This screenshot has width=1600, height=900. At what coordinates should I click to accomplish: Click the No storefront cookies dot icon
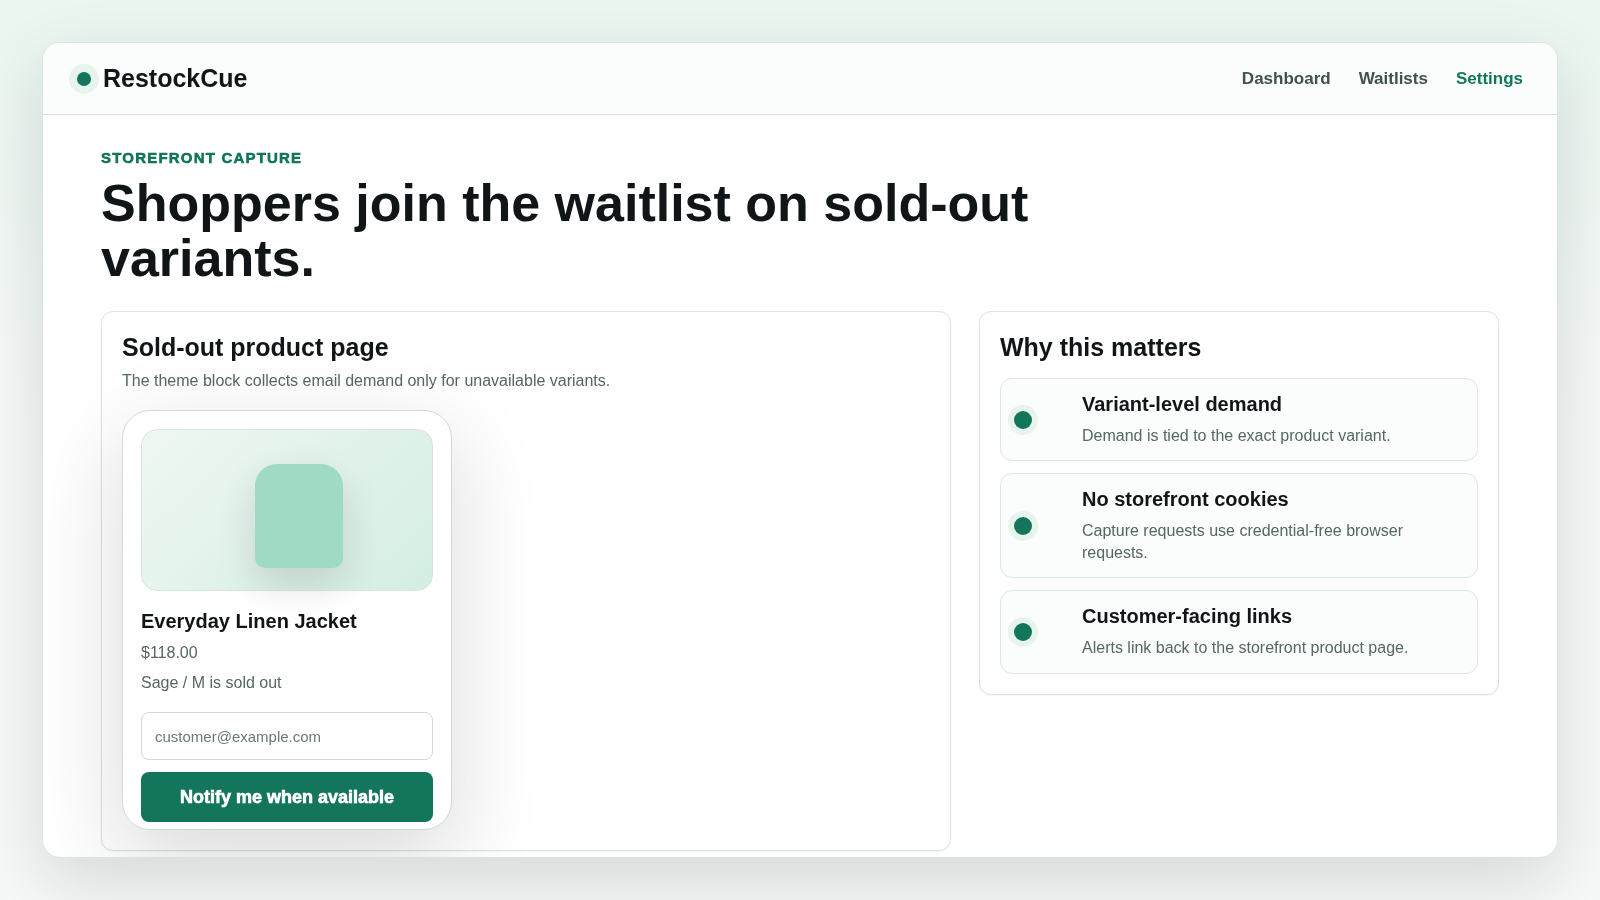point(1023,526)
